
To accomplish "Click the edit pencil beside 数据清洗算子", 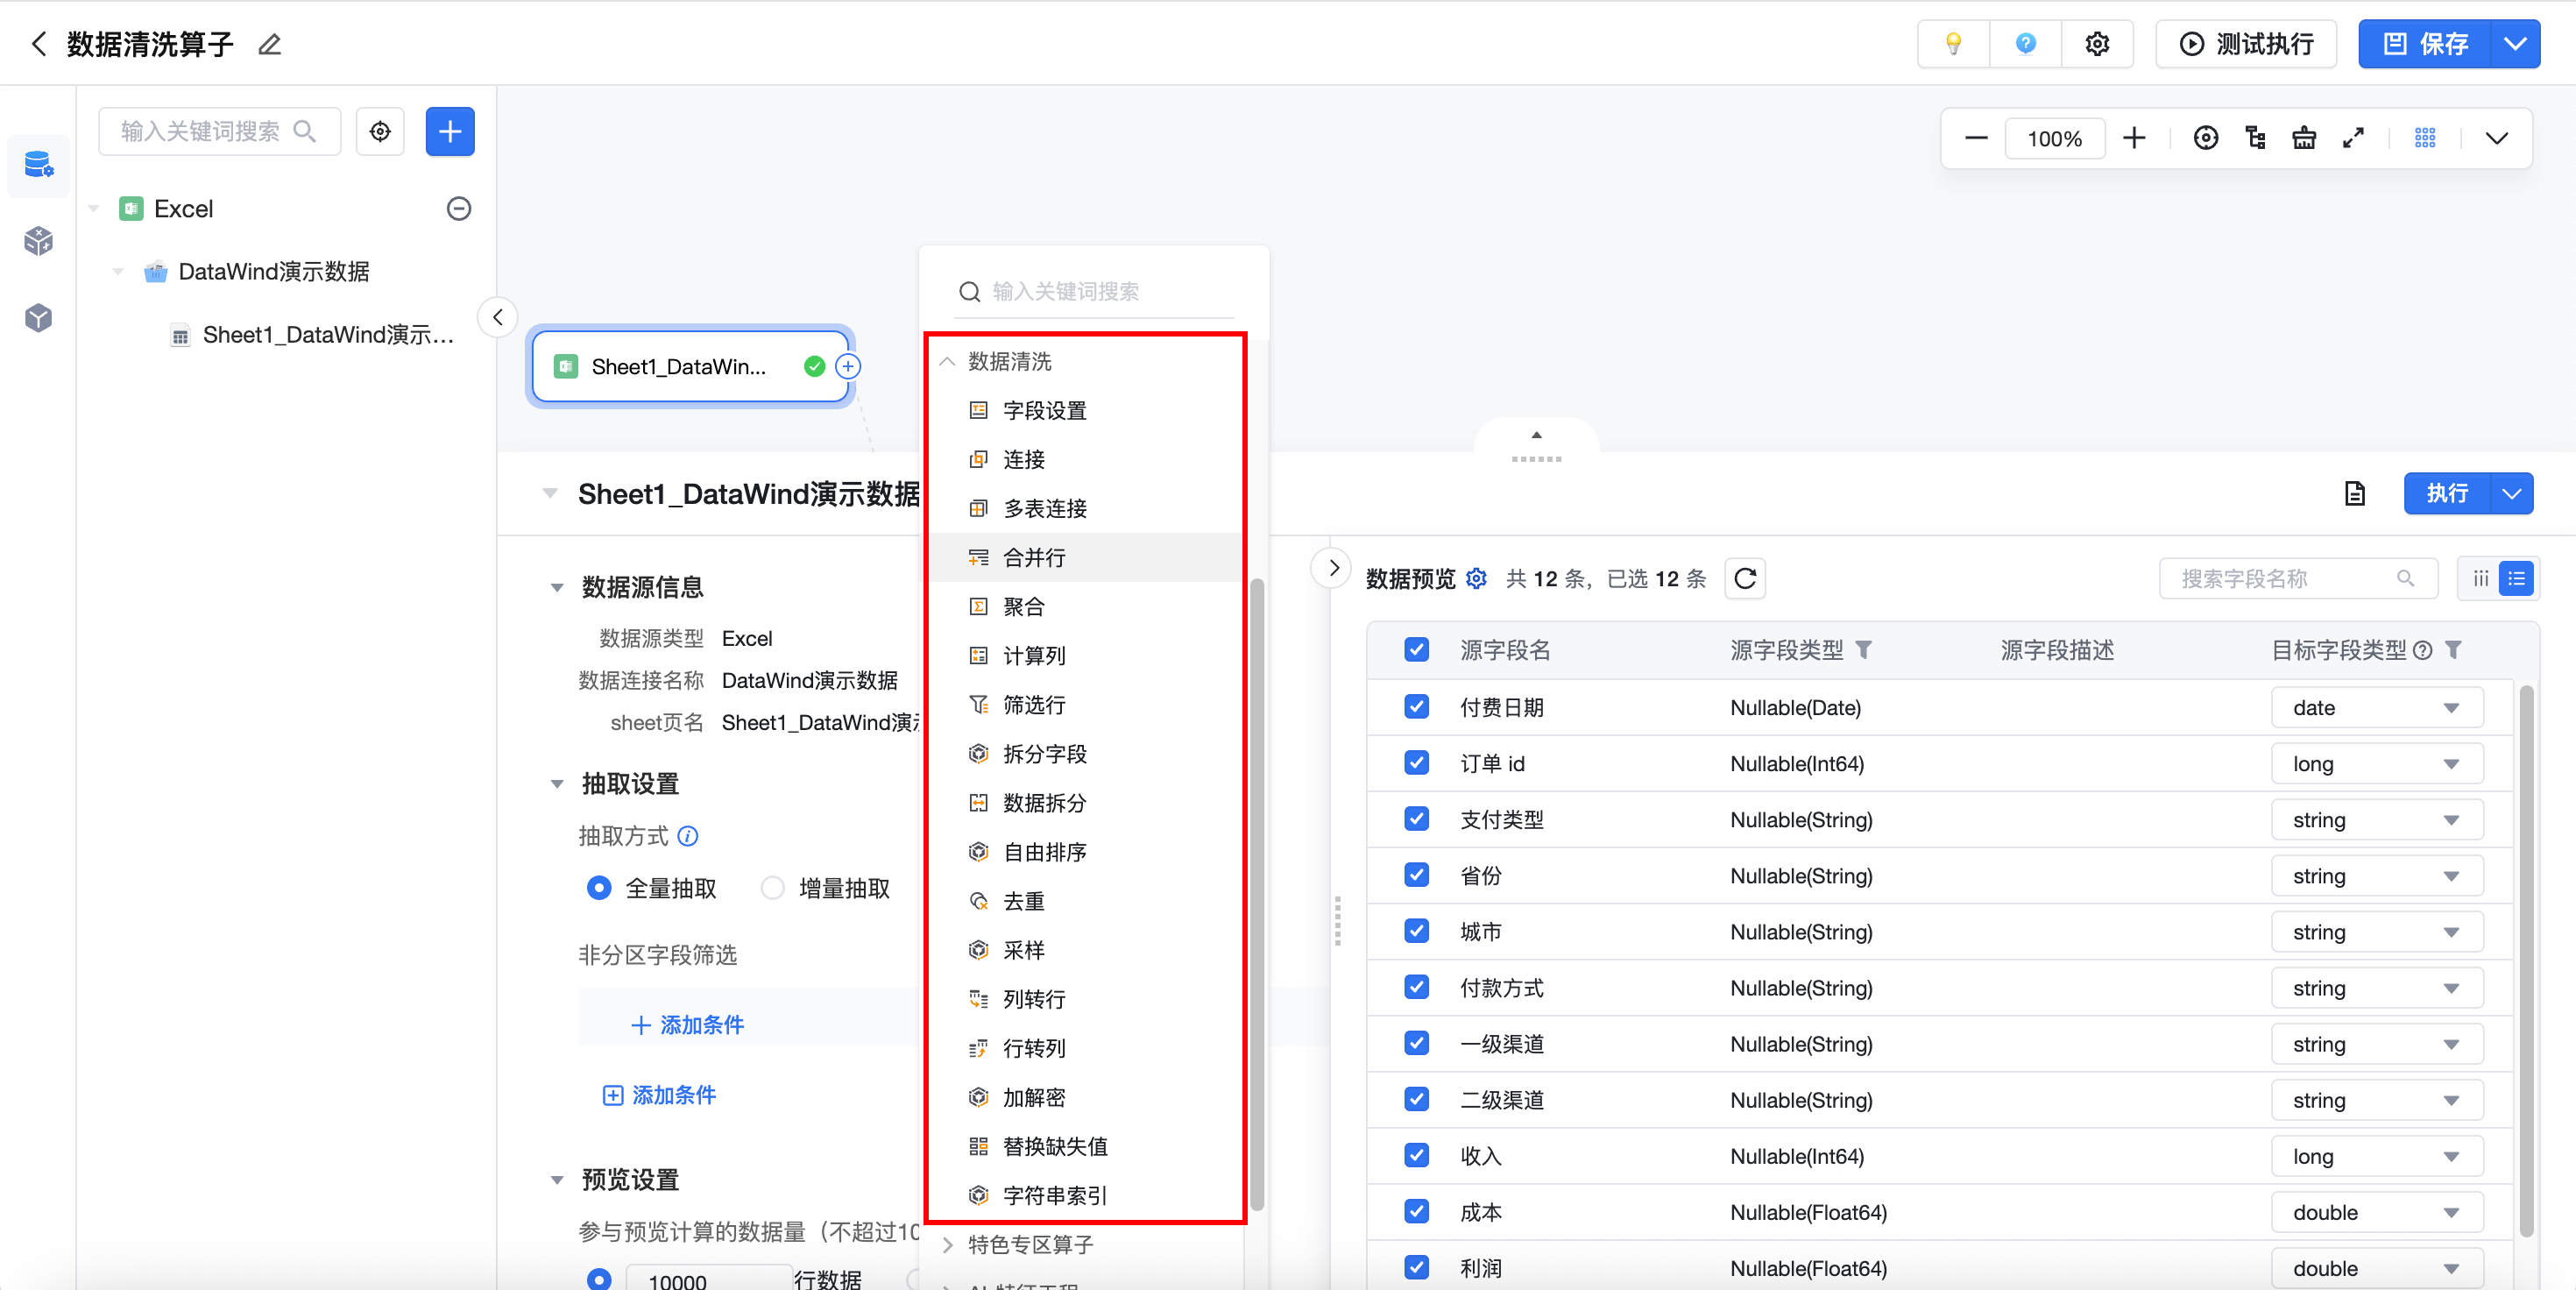I will tap(269, 44).
